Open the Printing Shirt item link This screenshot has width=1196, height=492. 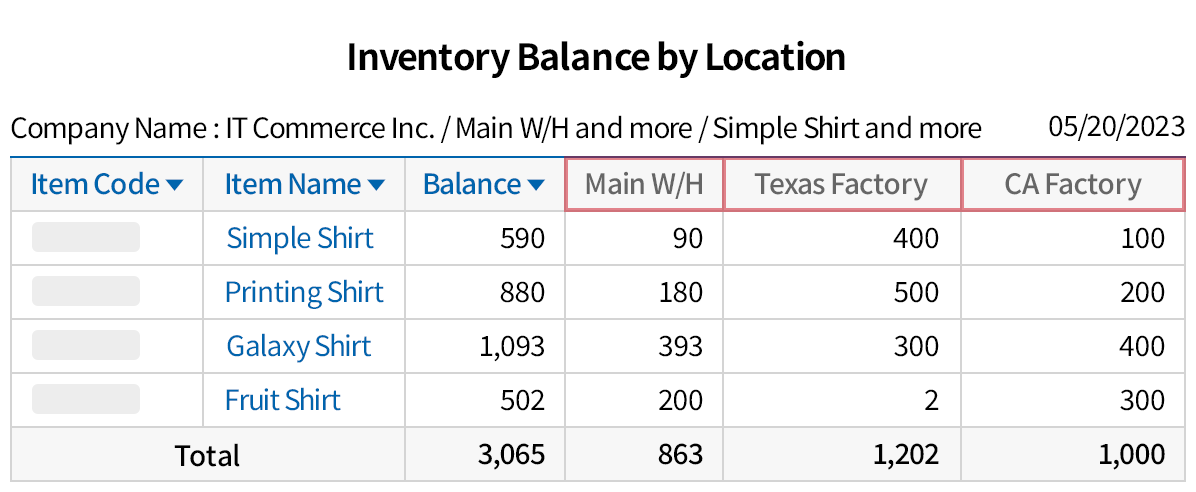click(304, 292)
